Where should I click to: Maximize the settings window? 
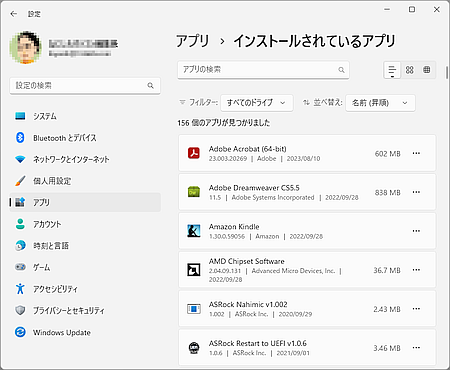point(412,10)
